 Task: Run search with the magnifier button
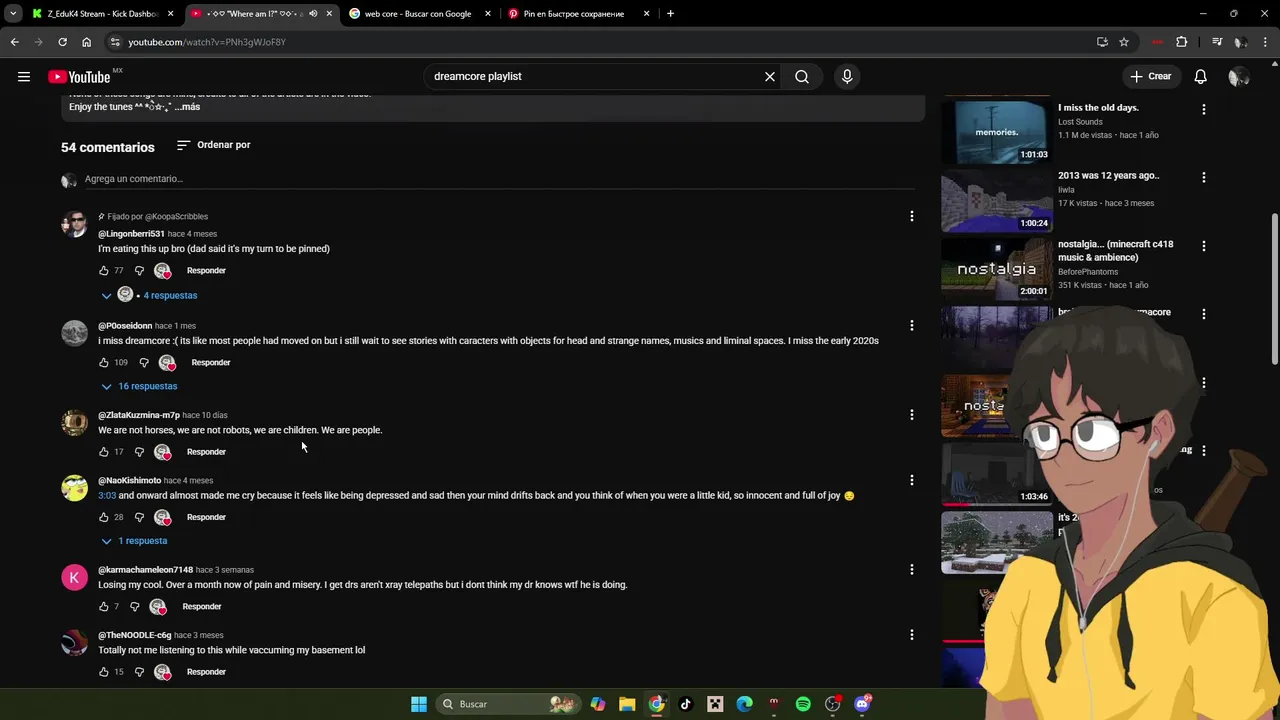tap(802, 76)
